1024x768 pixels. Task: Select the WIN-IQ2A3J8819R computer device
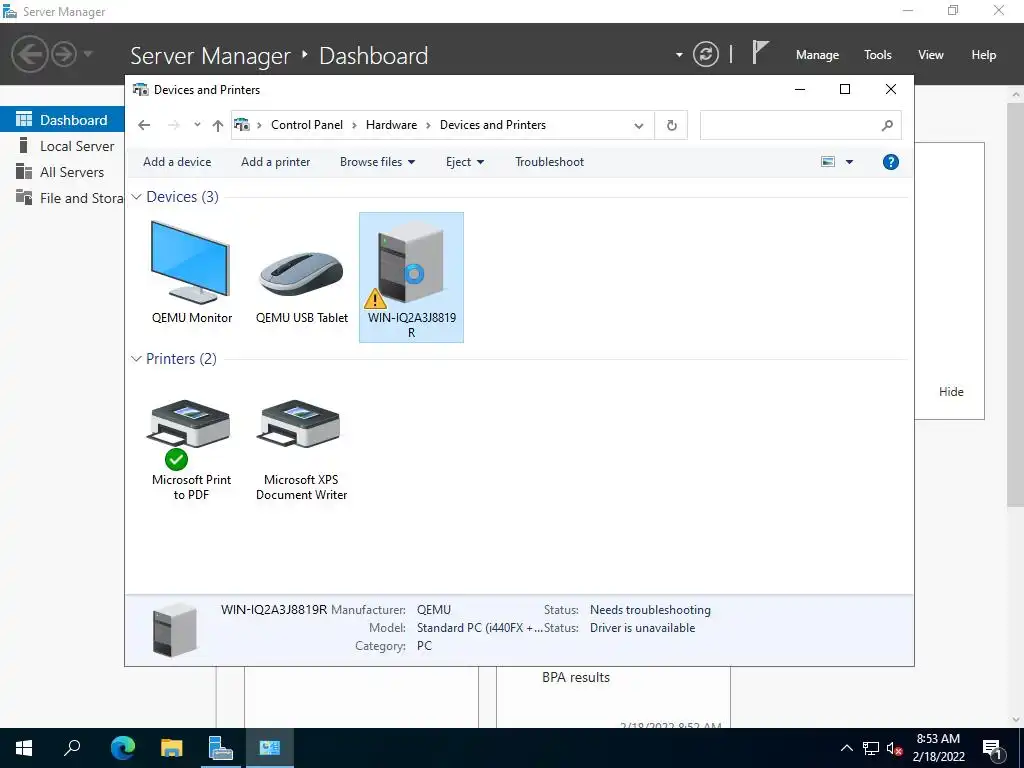point(411,277)
